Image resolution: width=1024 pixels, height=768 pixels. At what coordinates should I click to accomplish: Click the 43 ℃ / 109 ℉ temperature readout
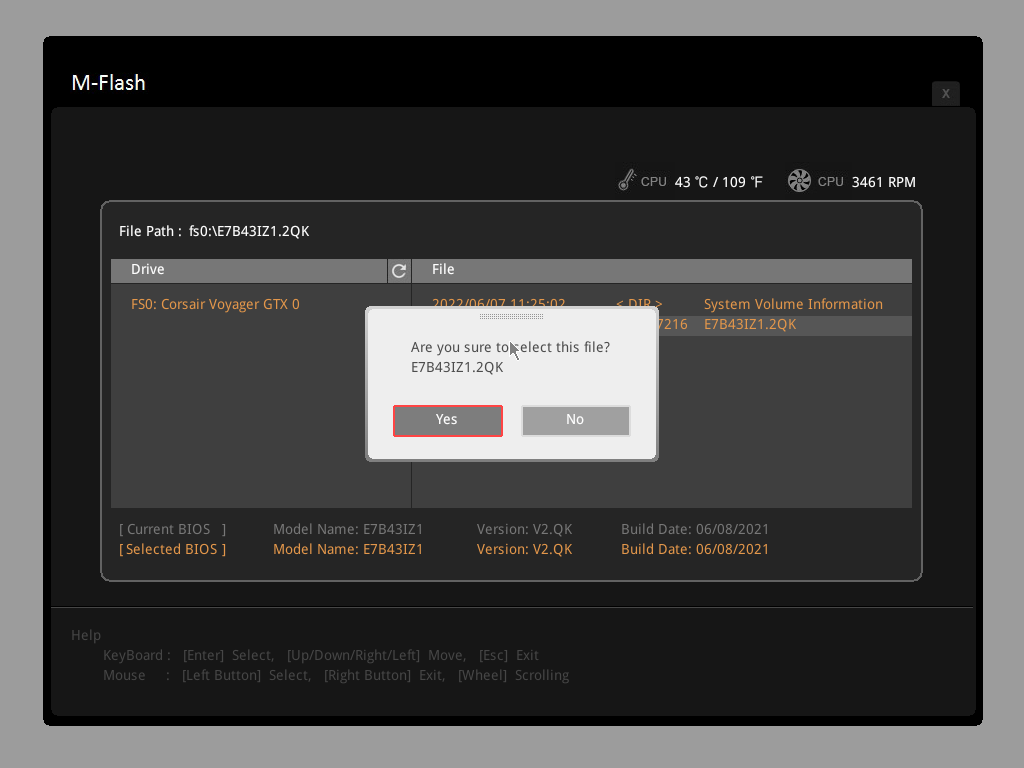tap(717, 182)
